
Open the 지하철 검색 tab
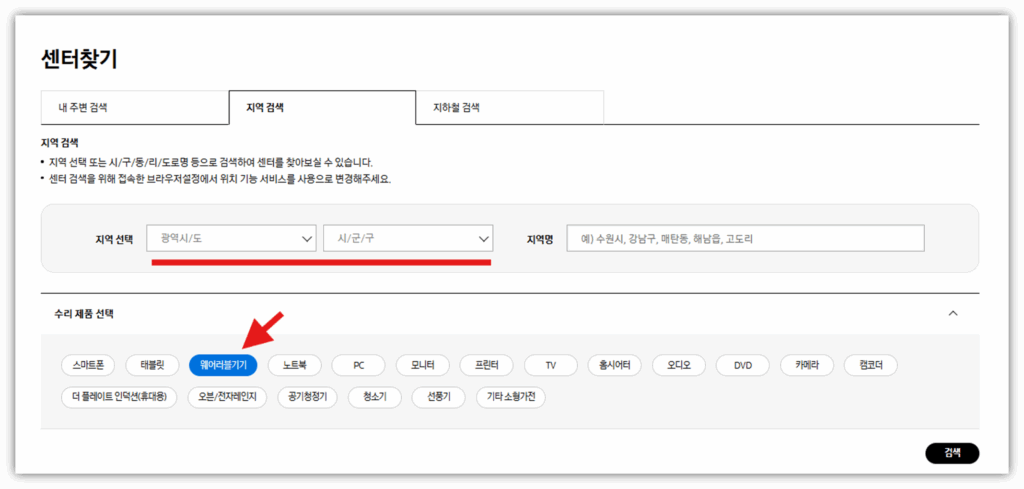coord(509,107)
